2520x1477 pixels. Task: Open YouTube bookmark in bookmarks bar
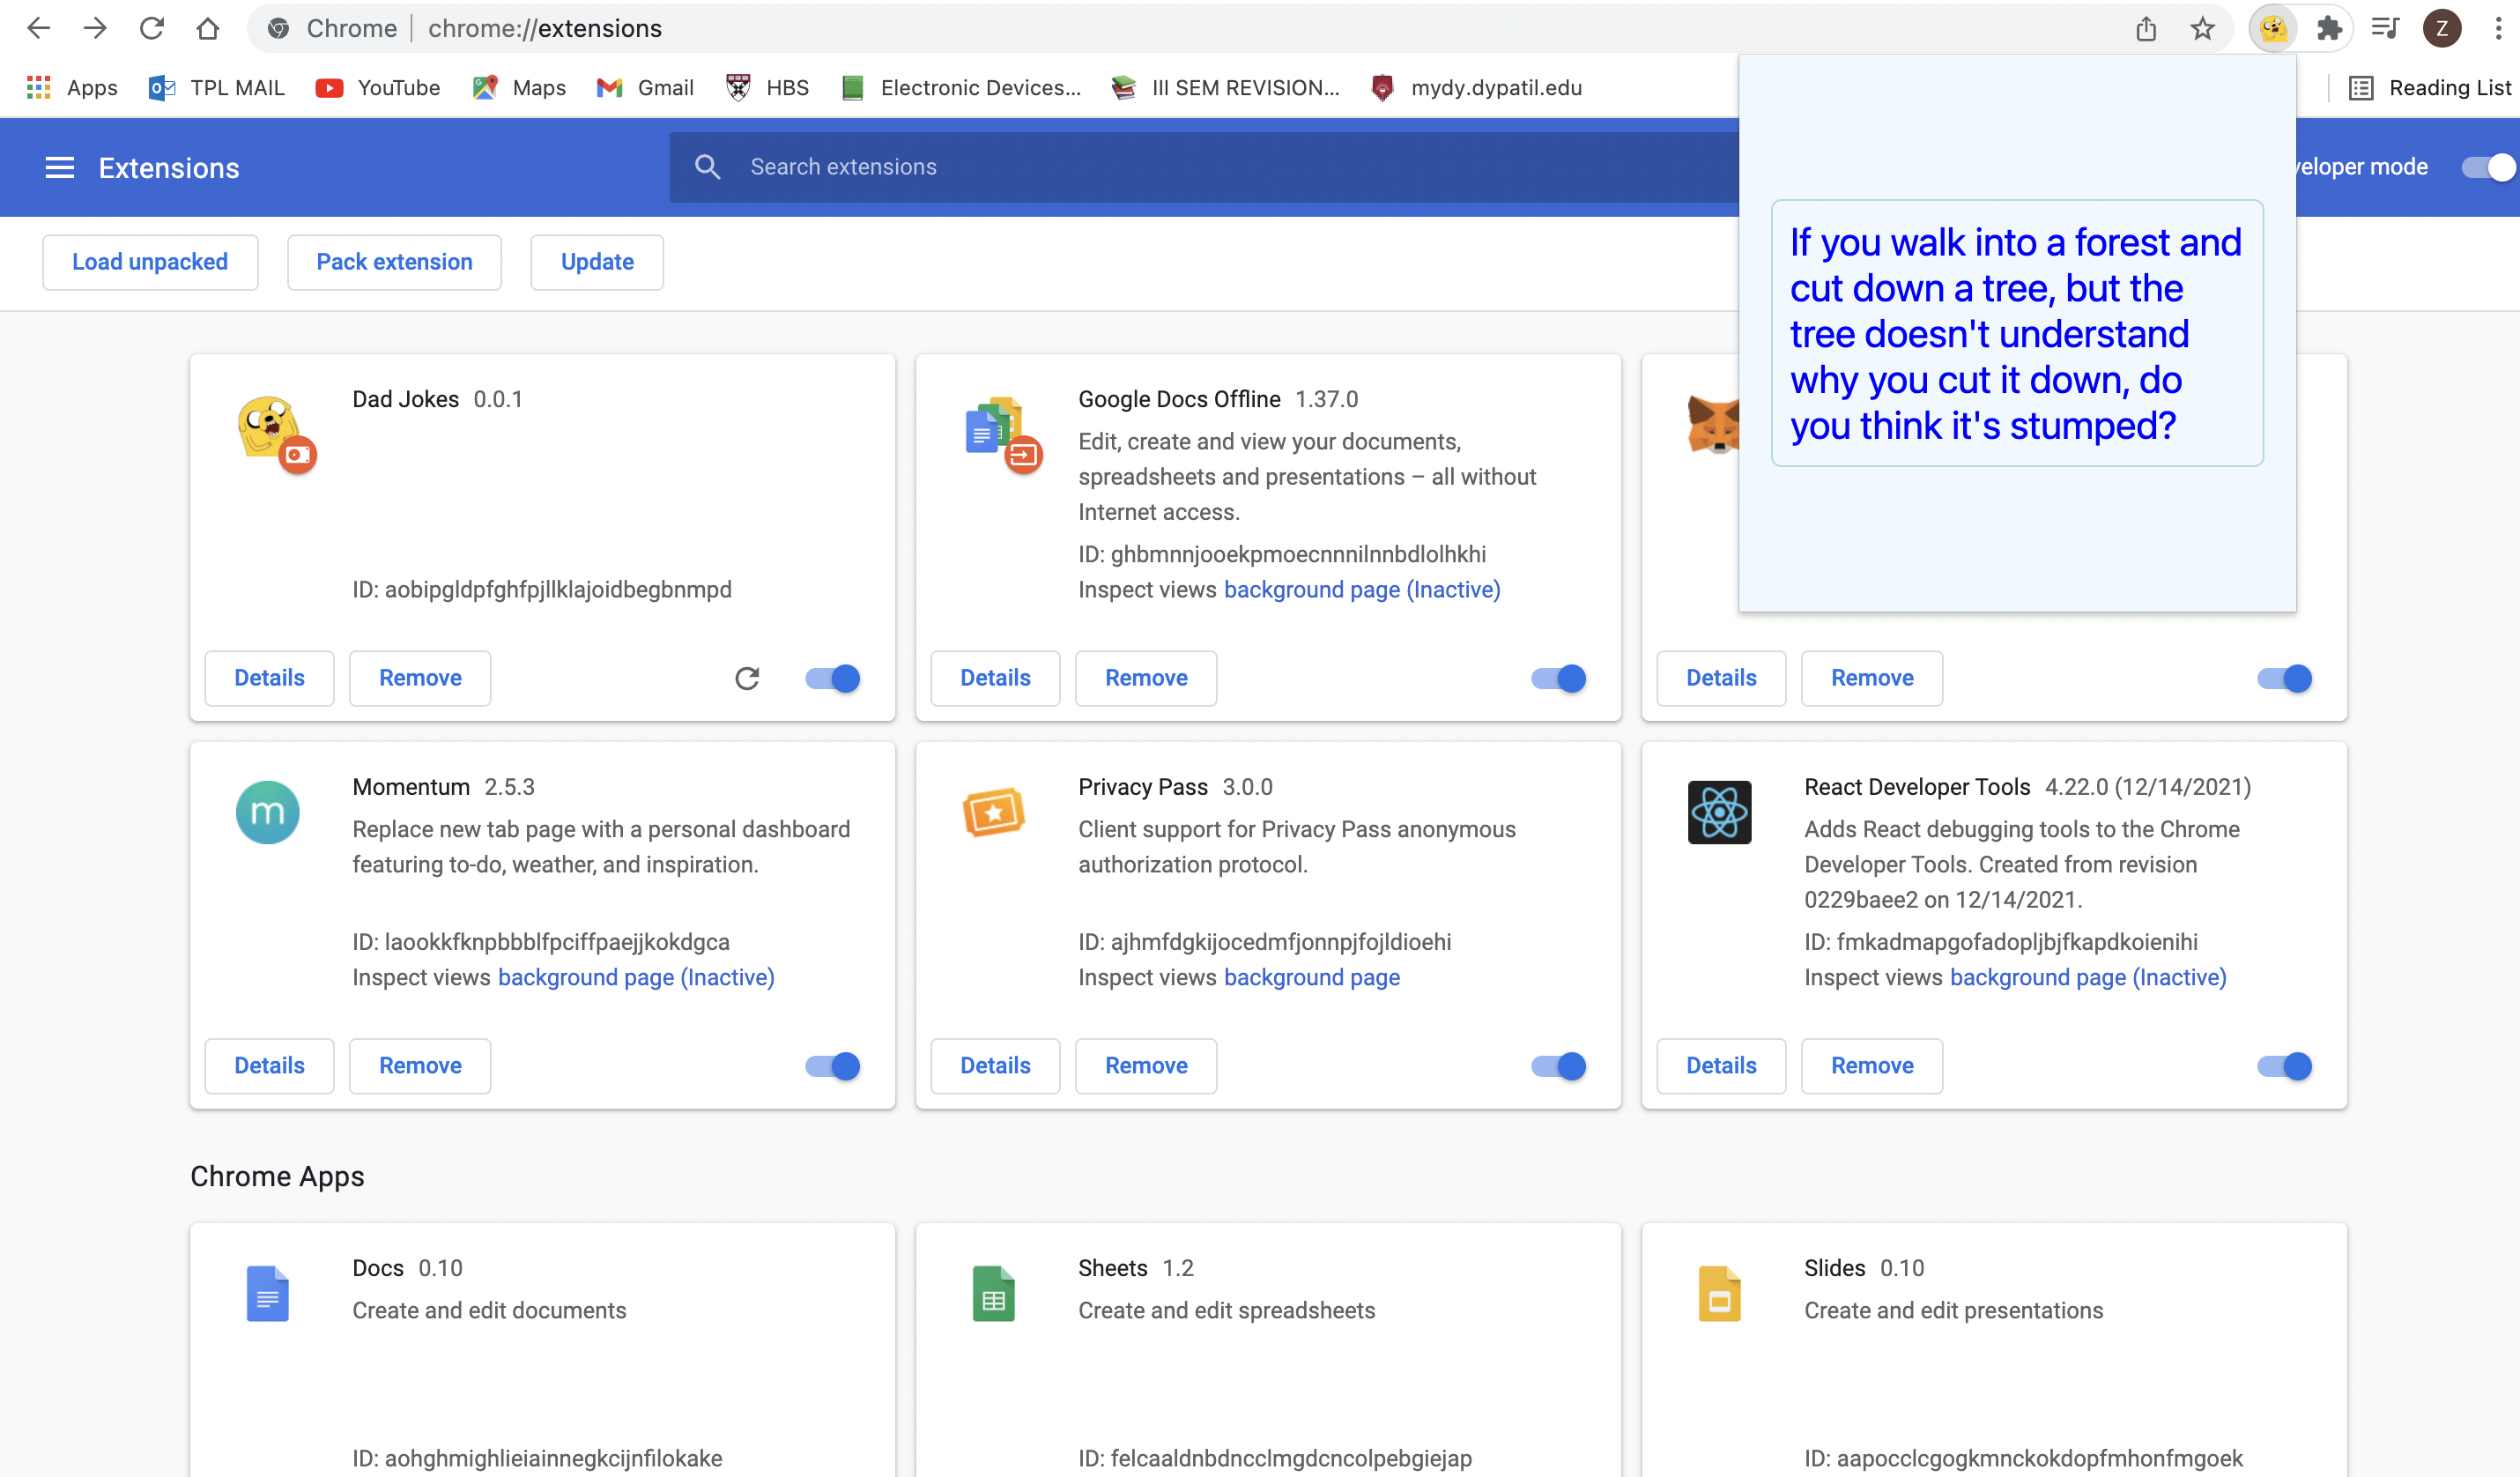coord(378,88)
